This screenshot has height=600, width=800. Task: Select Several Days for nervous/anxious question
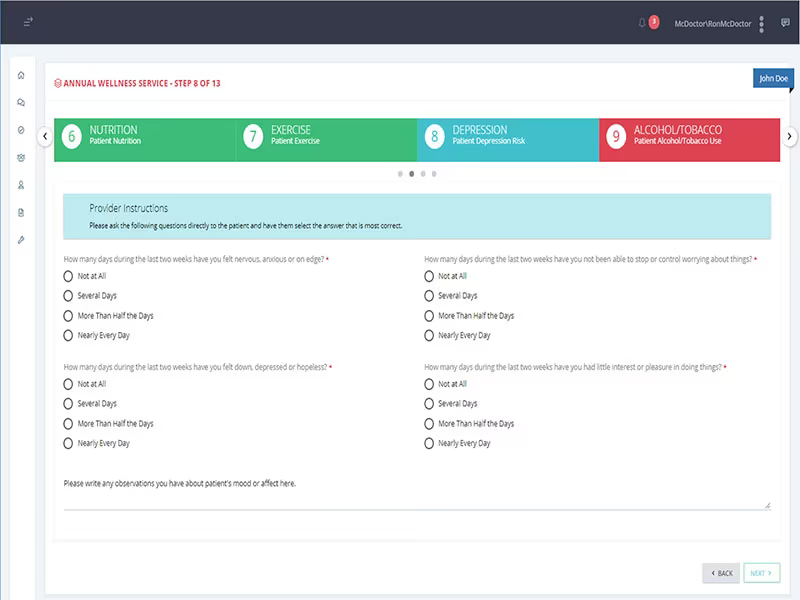68,296
